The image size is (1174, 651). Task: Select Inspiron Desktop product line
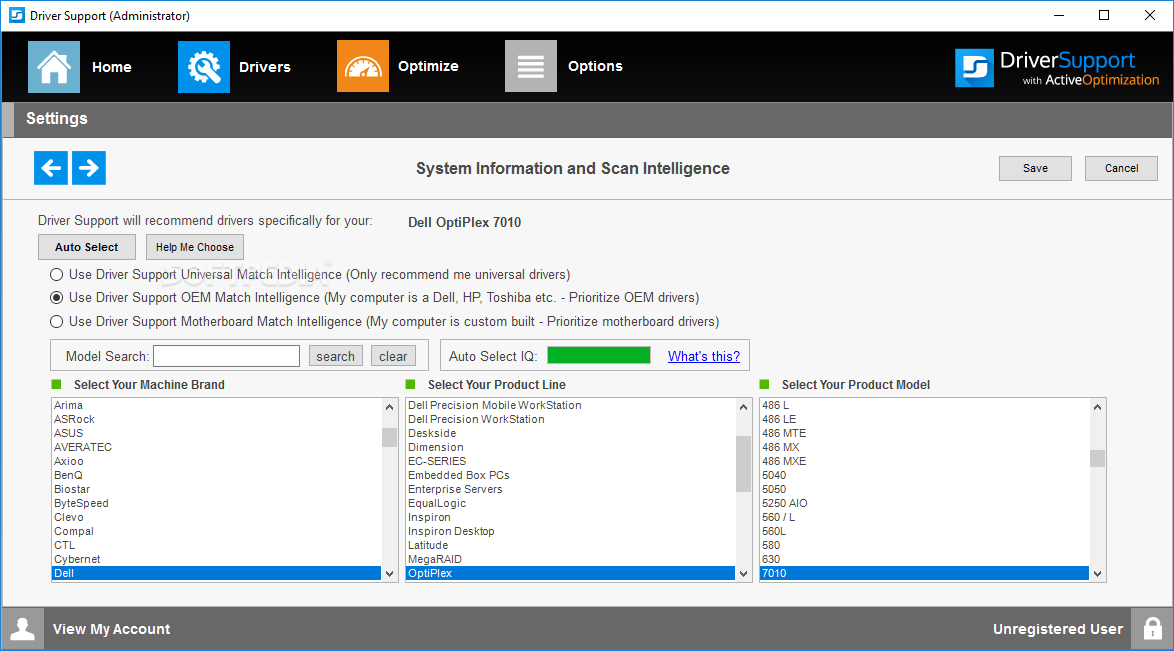[x=571, y=531]
